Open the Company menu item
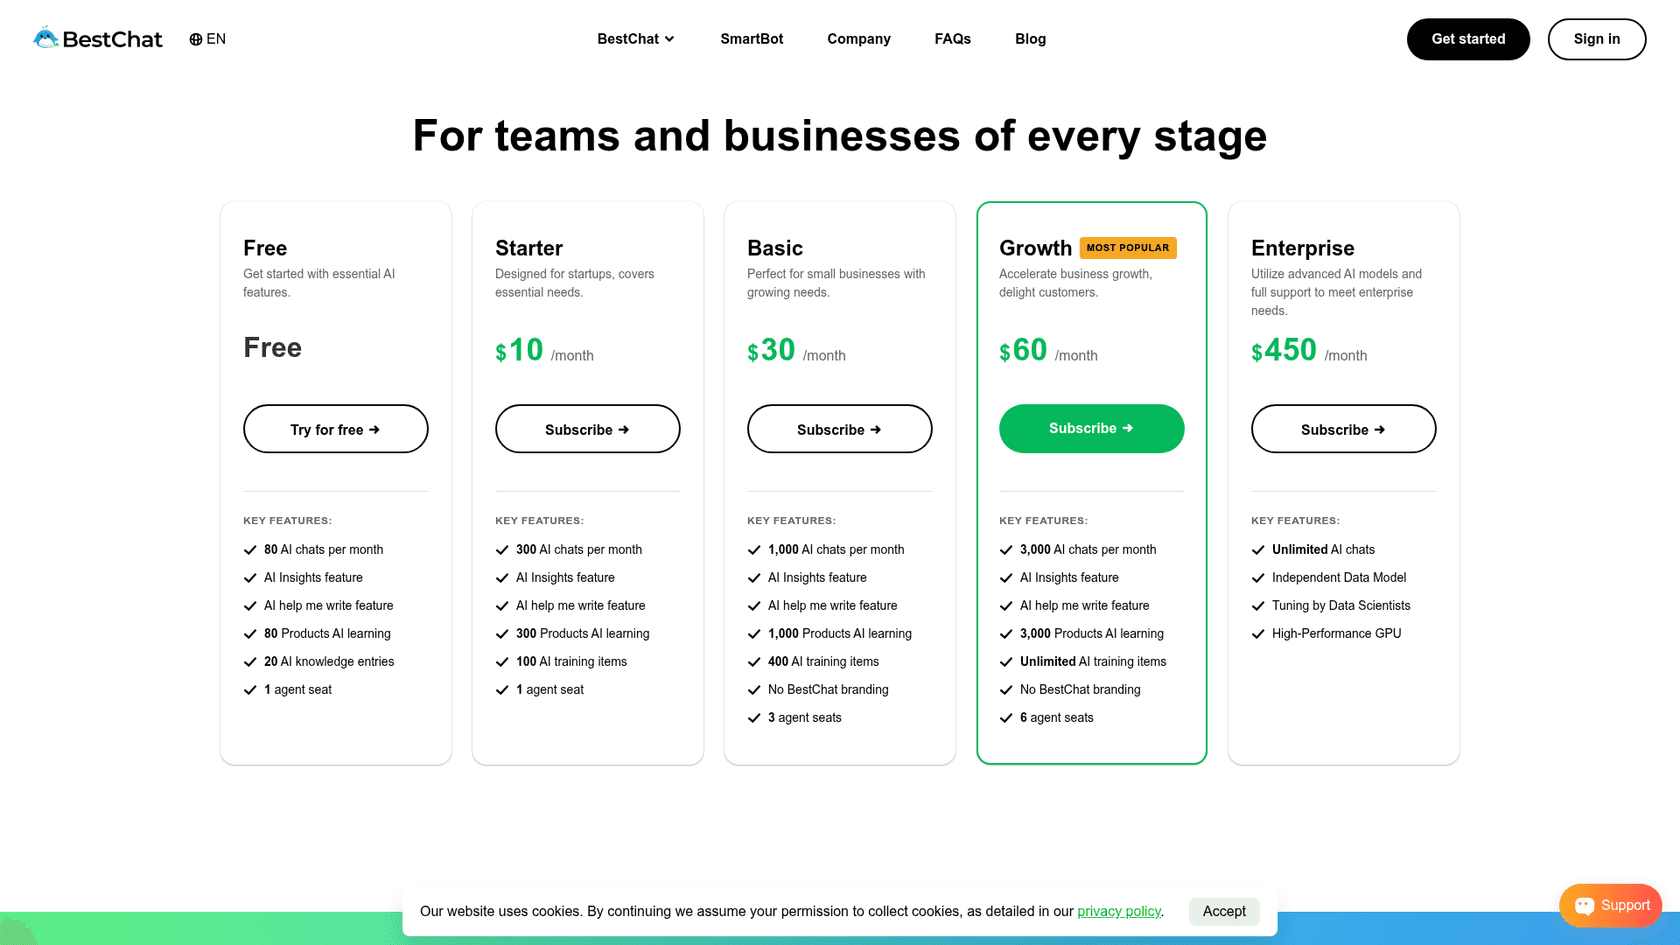This screenshot has height=945, width=1680. 859,39
